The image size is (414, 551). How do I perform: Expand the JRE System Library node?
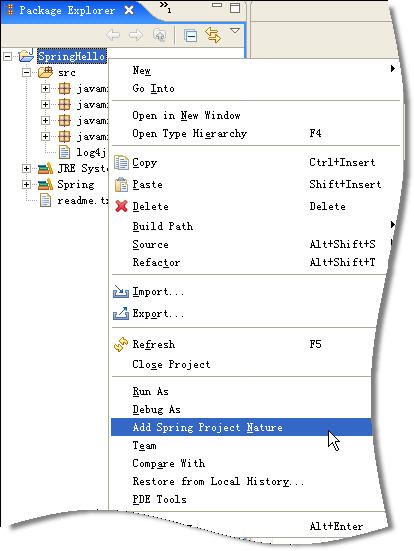pyautogui.click(x=26, y=169)
